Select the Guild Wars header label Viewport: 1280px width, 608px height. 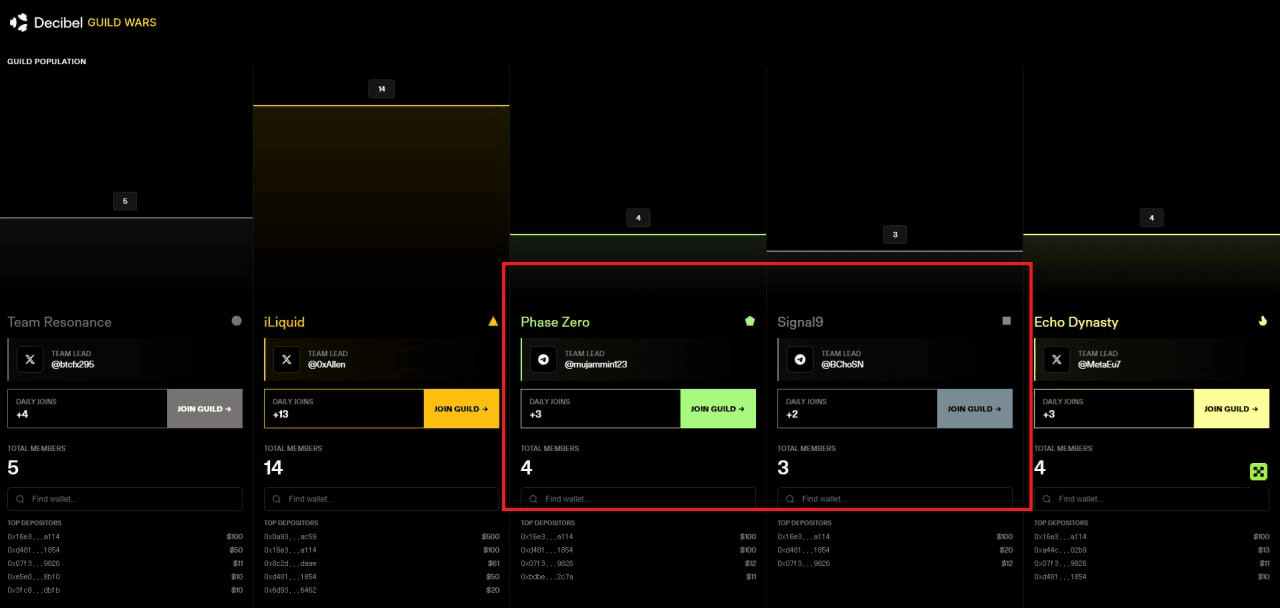click(122, 22)
